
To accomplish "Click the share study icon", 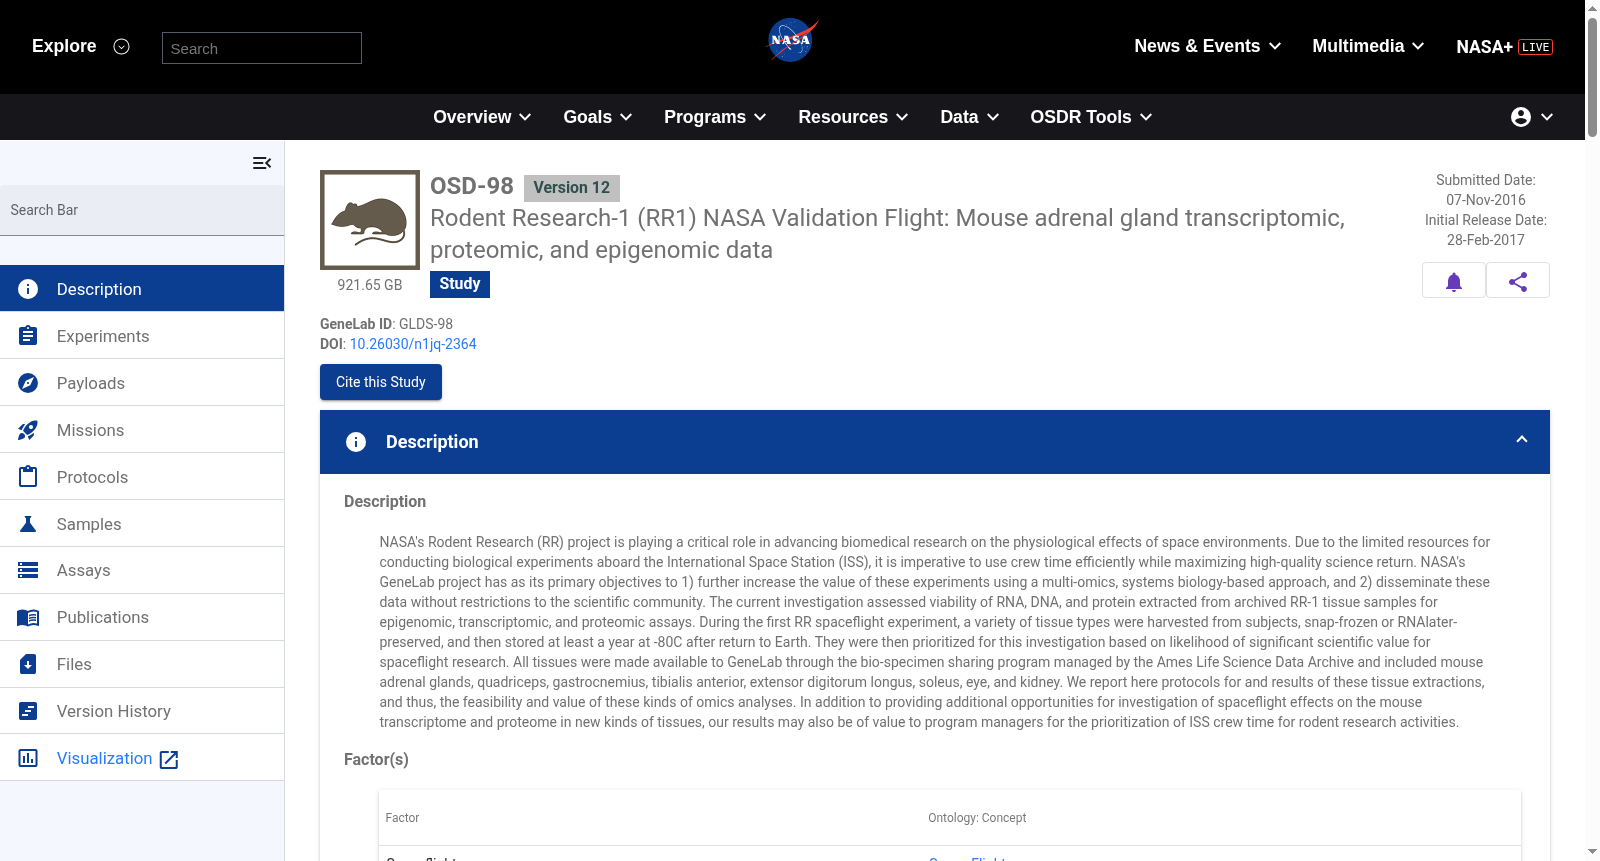I will tap(1518, 281).
